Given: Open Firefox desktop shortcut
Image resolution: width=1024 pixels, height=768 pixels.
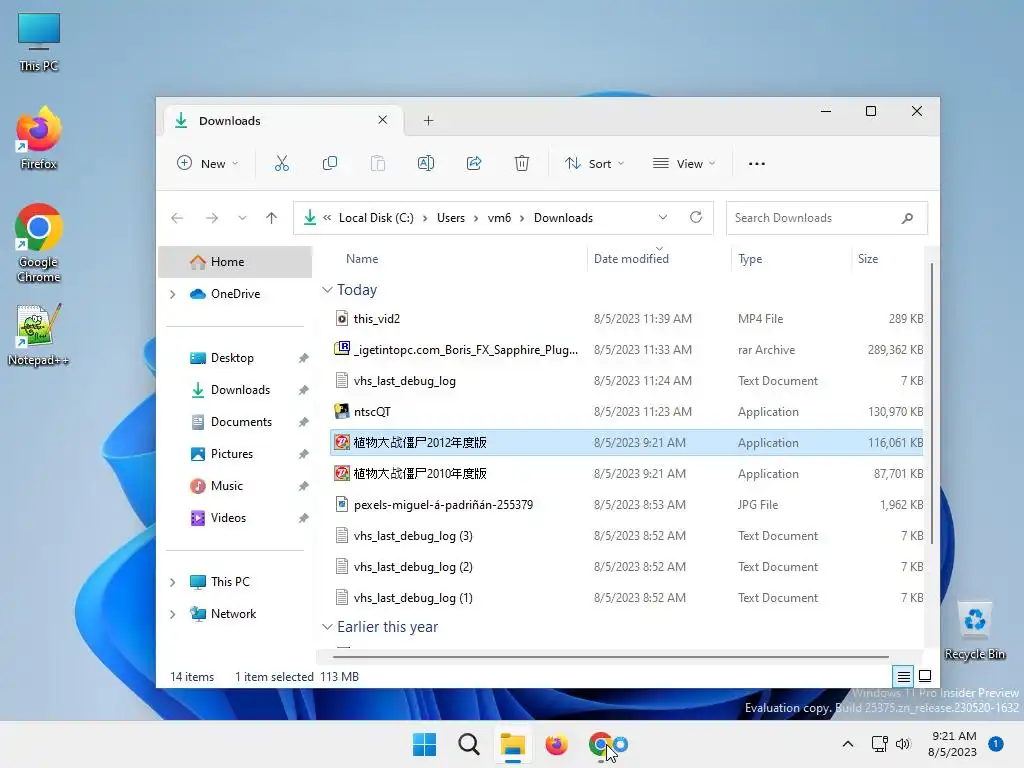Looking at the screenshot, I should pos(39,138).
